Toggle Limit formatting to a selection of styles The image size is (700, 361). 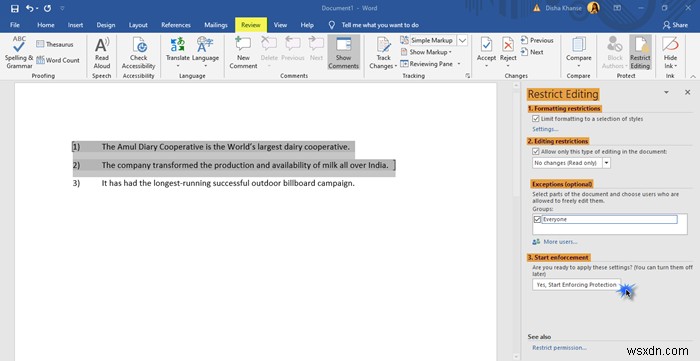[535, 119]
